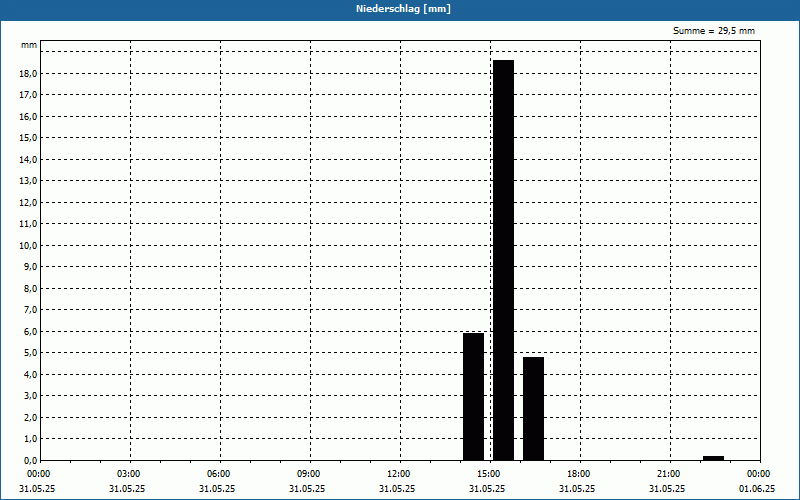Click the 21:00 time axis label
Screen dimensions: 800x500
[x=668, y=474]
